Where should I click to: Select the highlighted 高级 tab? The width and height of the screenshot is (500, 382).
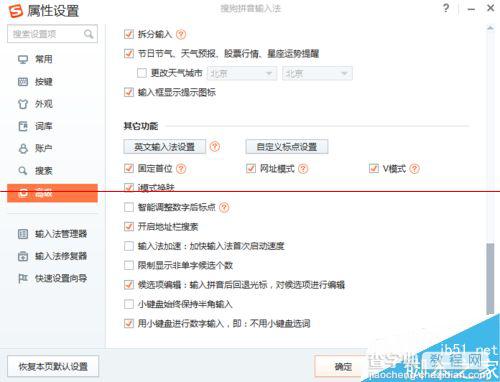pyautogui.click(x=52, y=193)
